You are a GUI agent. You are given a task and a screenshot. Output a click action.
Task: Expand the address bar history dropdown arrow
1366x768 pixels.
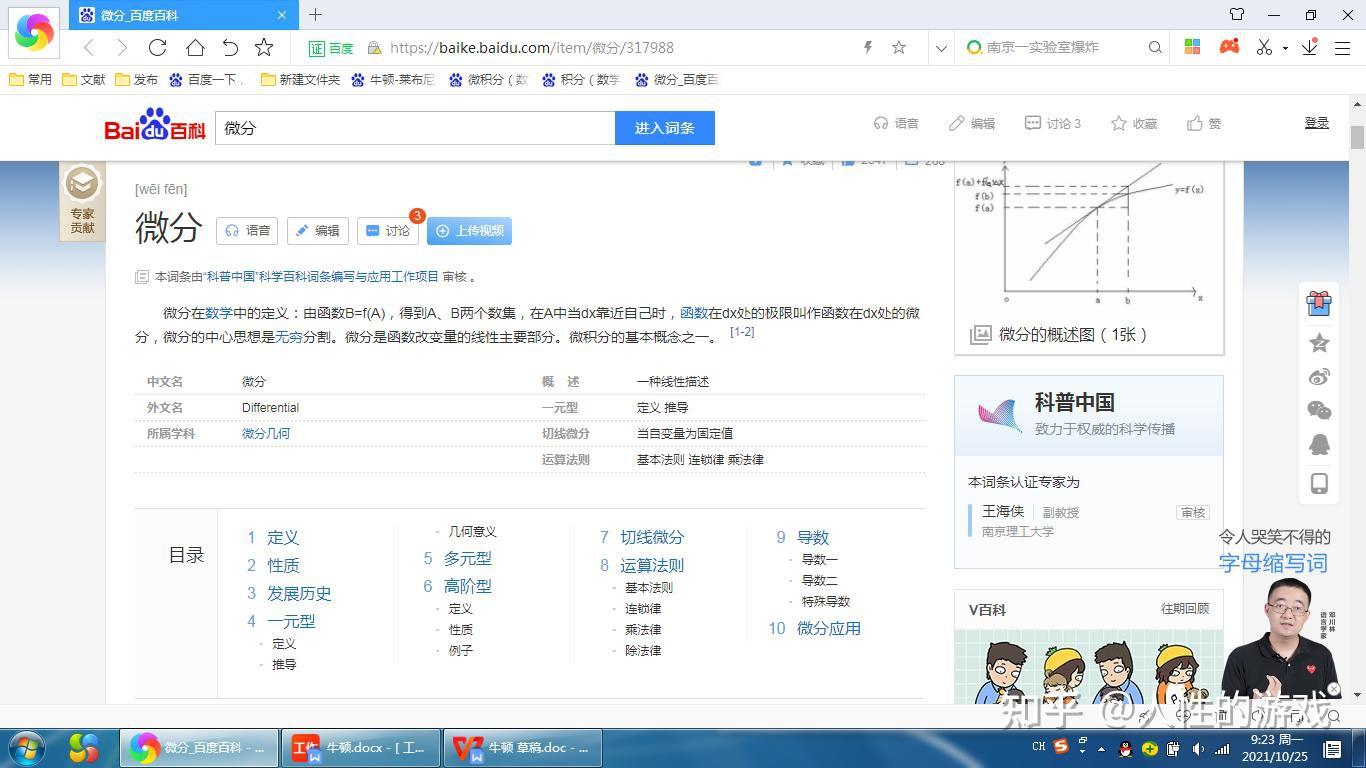pos(940,47)
